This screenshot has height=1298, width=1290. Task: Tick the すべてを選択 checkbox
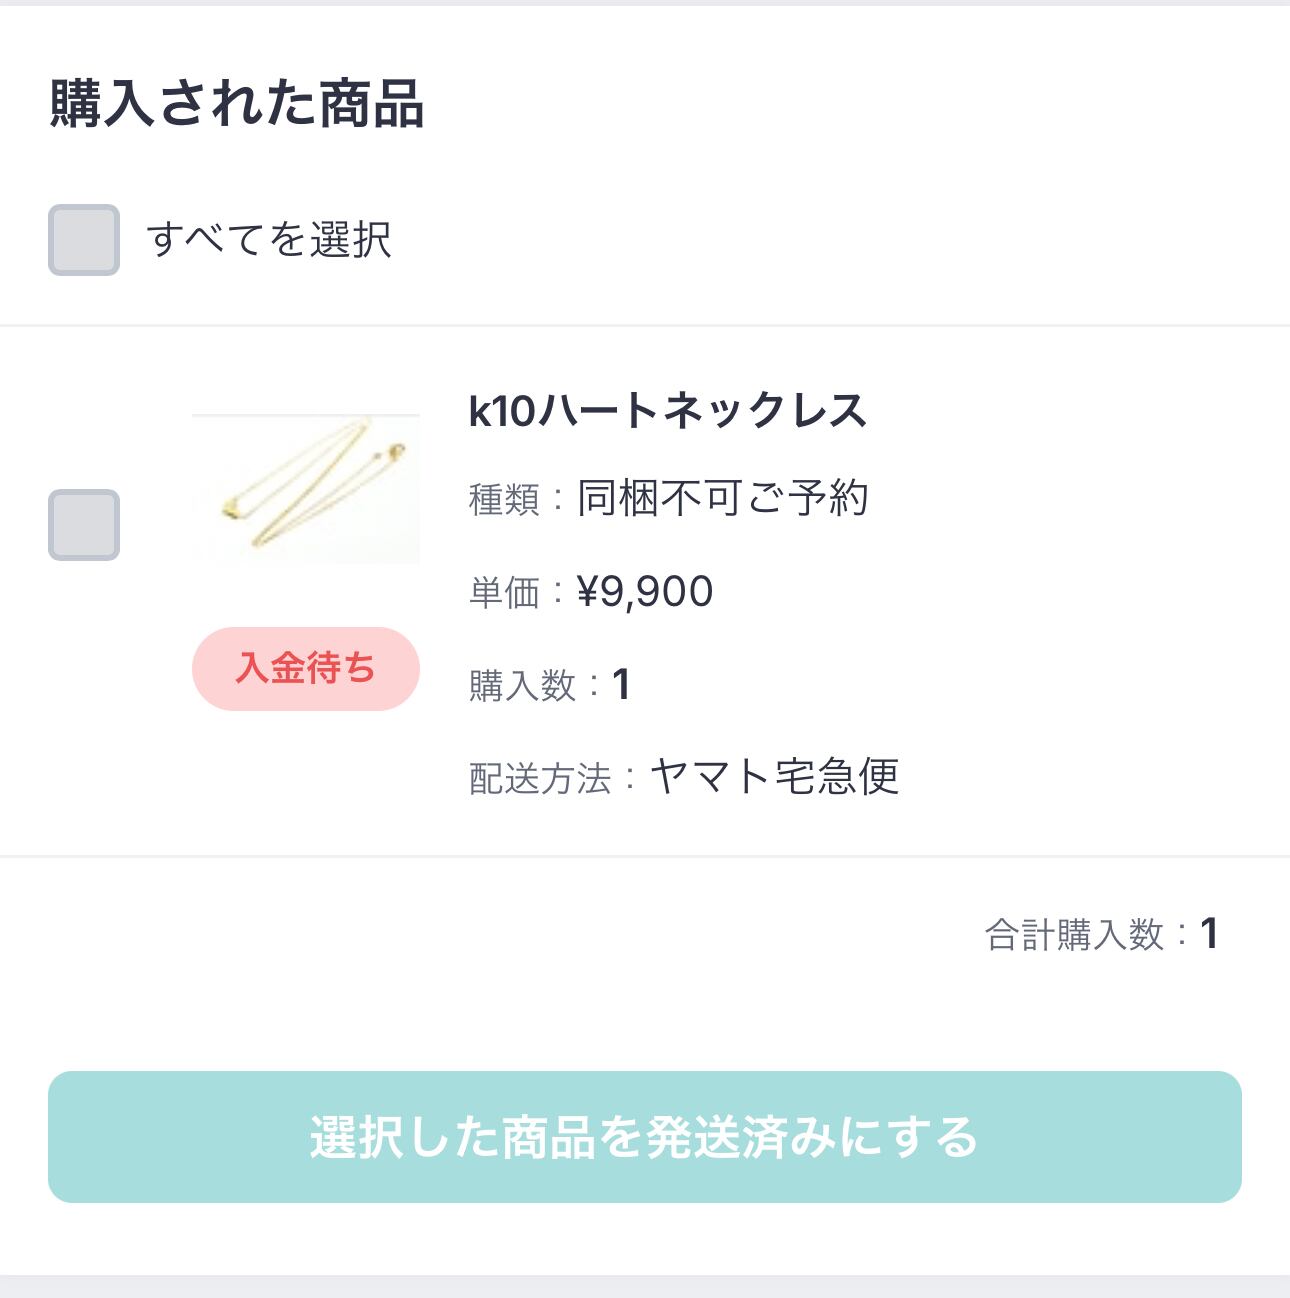(84, 240)
